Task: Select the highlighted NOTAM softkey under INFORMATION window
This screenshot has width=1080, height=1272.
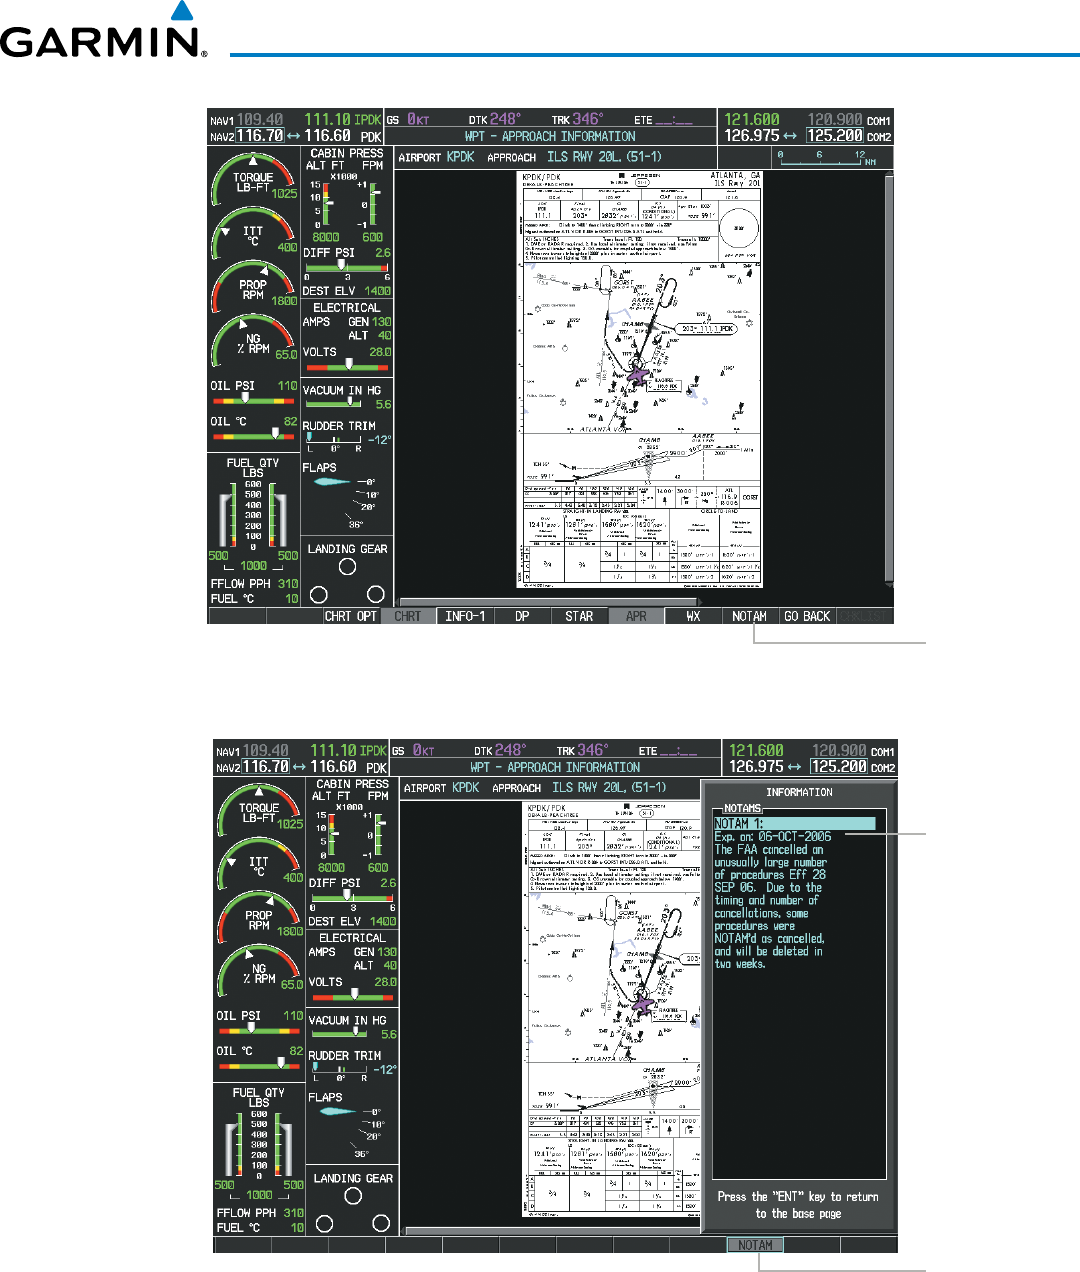Action: click(755, 1245)
